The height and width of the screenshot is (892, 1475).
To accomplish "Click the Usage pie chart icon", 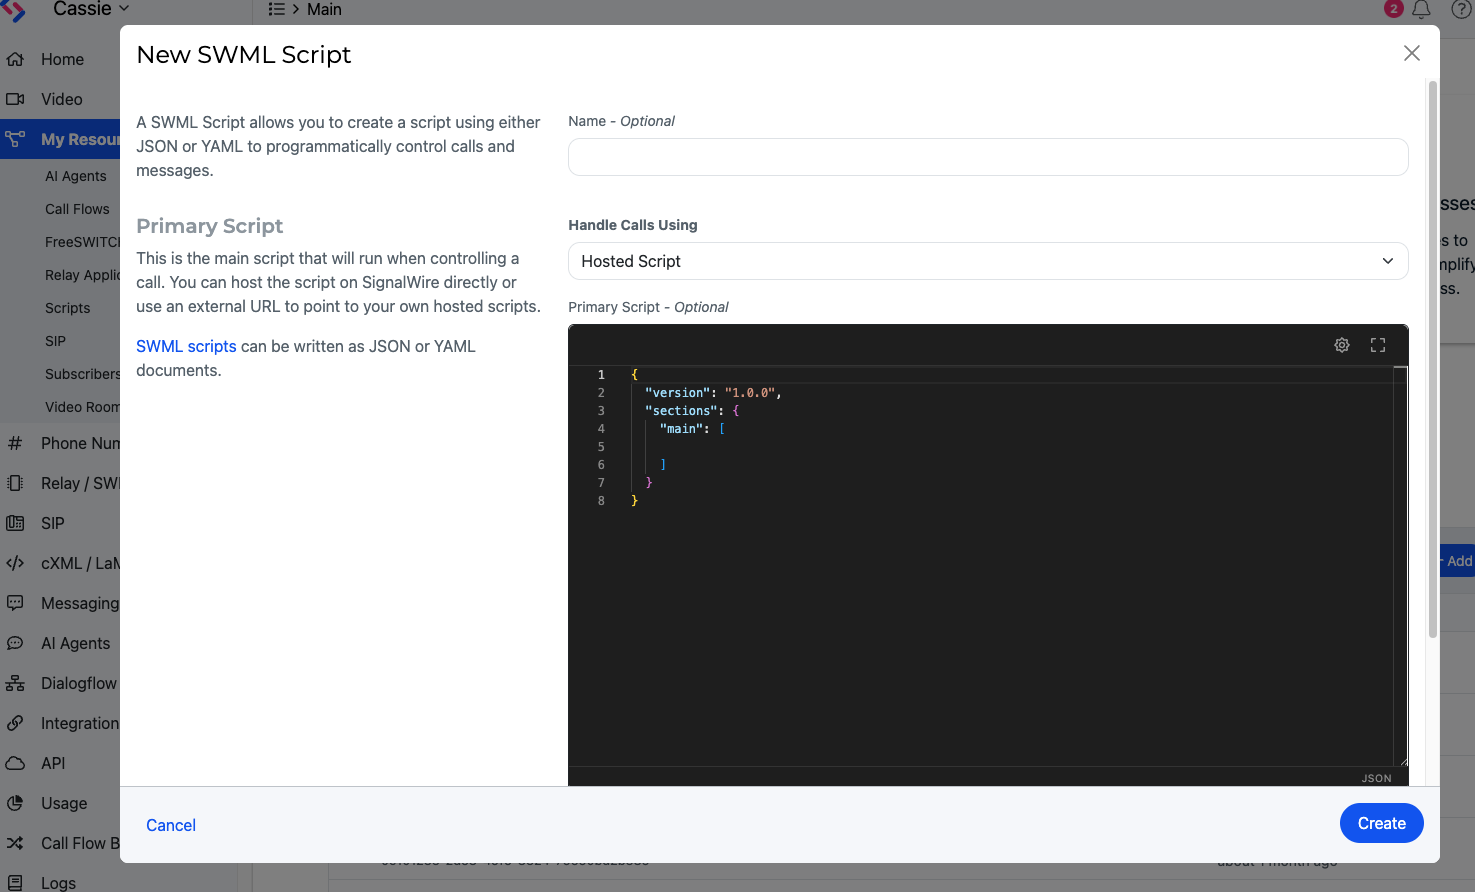I will [x=15, y=803].
